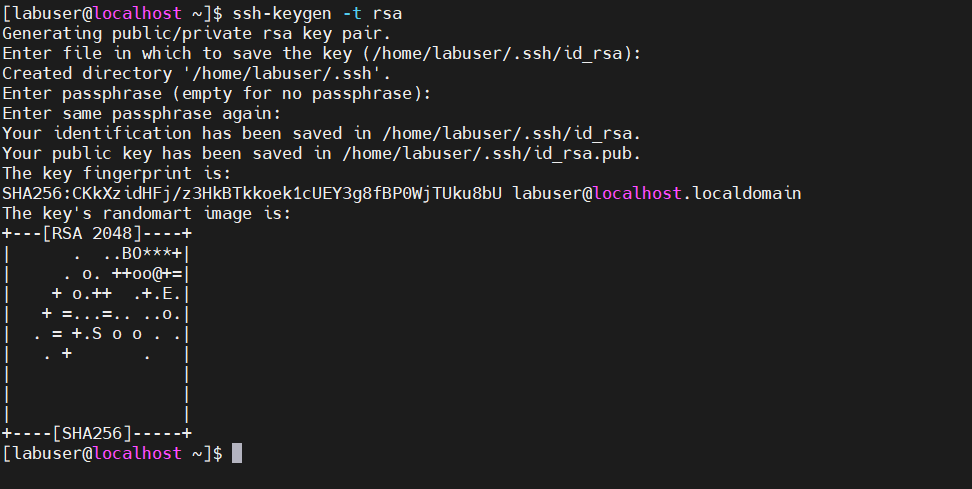The image size is (972, 489).
Task: Click the 'The key's randomart image is' line
Action: click(x=146, y=213)
